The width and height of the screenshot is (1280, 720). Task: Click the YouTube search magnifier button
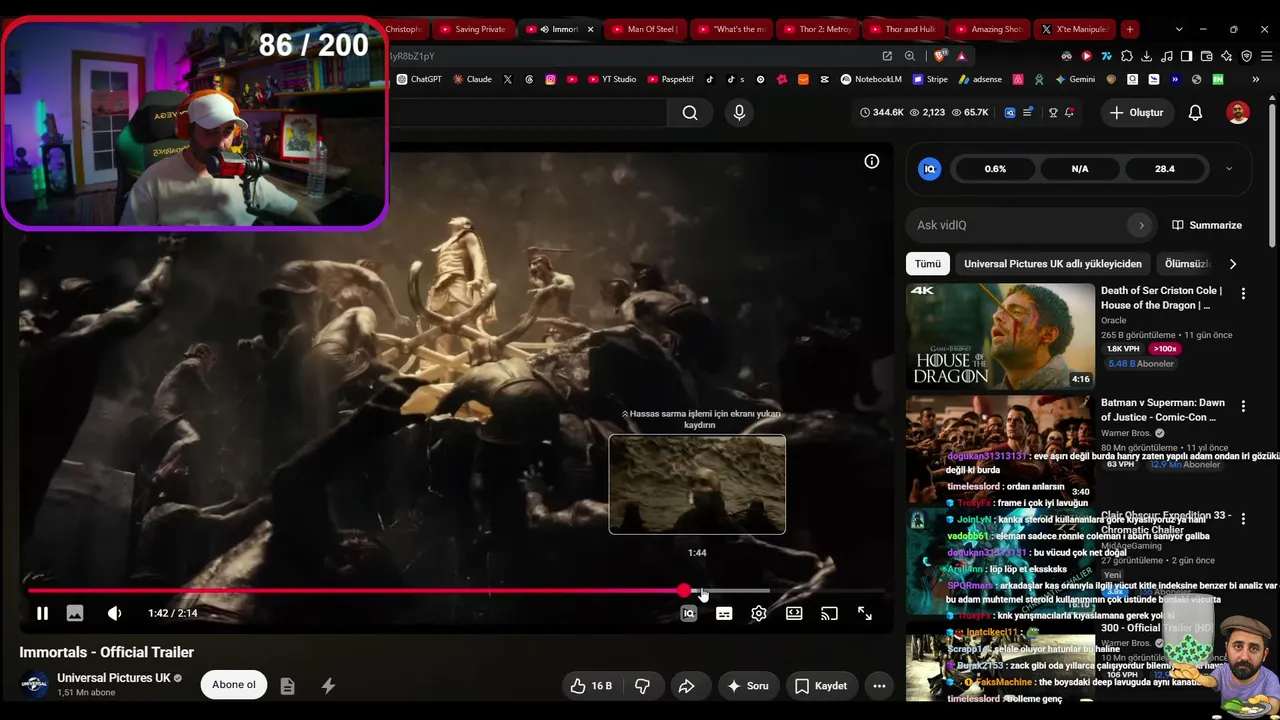(x=690, y=113)
